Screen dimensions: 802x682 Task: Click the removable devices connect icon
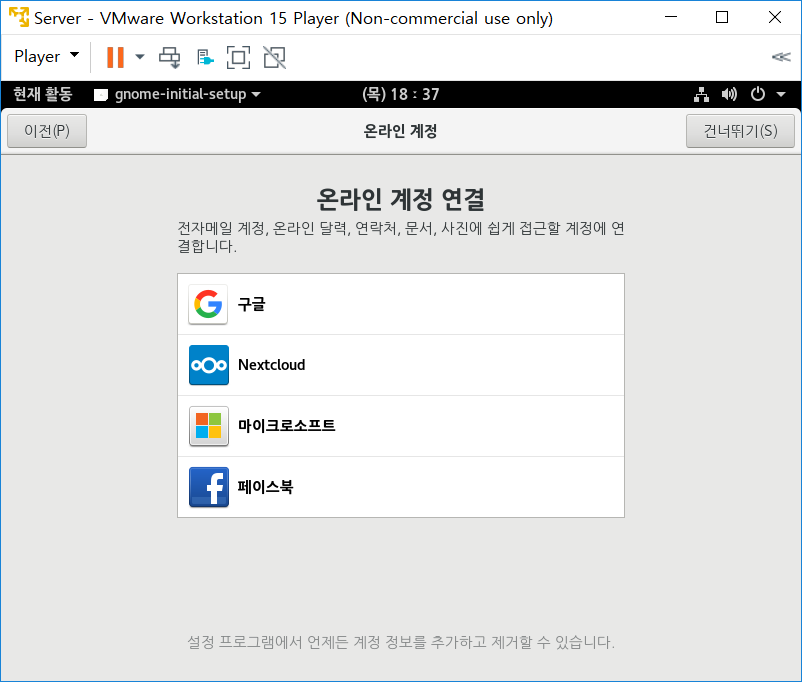pyautogui.click(x=205, y=57)
